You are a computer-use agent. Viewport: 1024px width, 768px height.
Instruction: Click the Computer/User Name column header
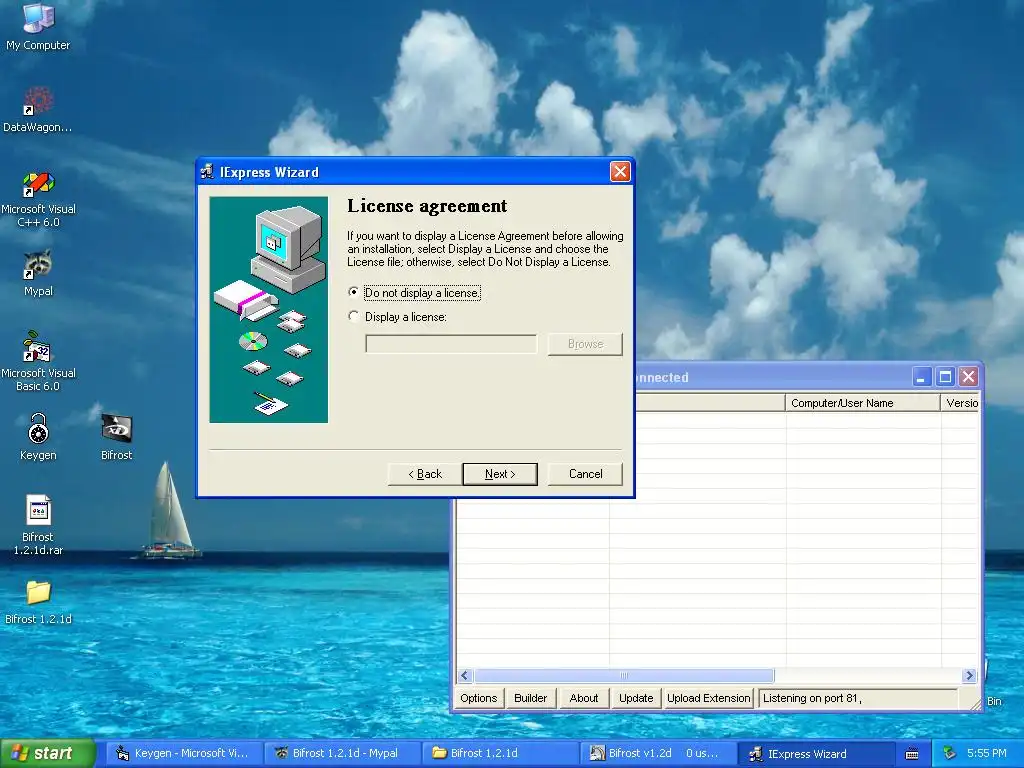coord(863,403)
